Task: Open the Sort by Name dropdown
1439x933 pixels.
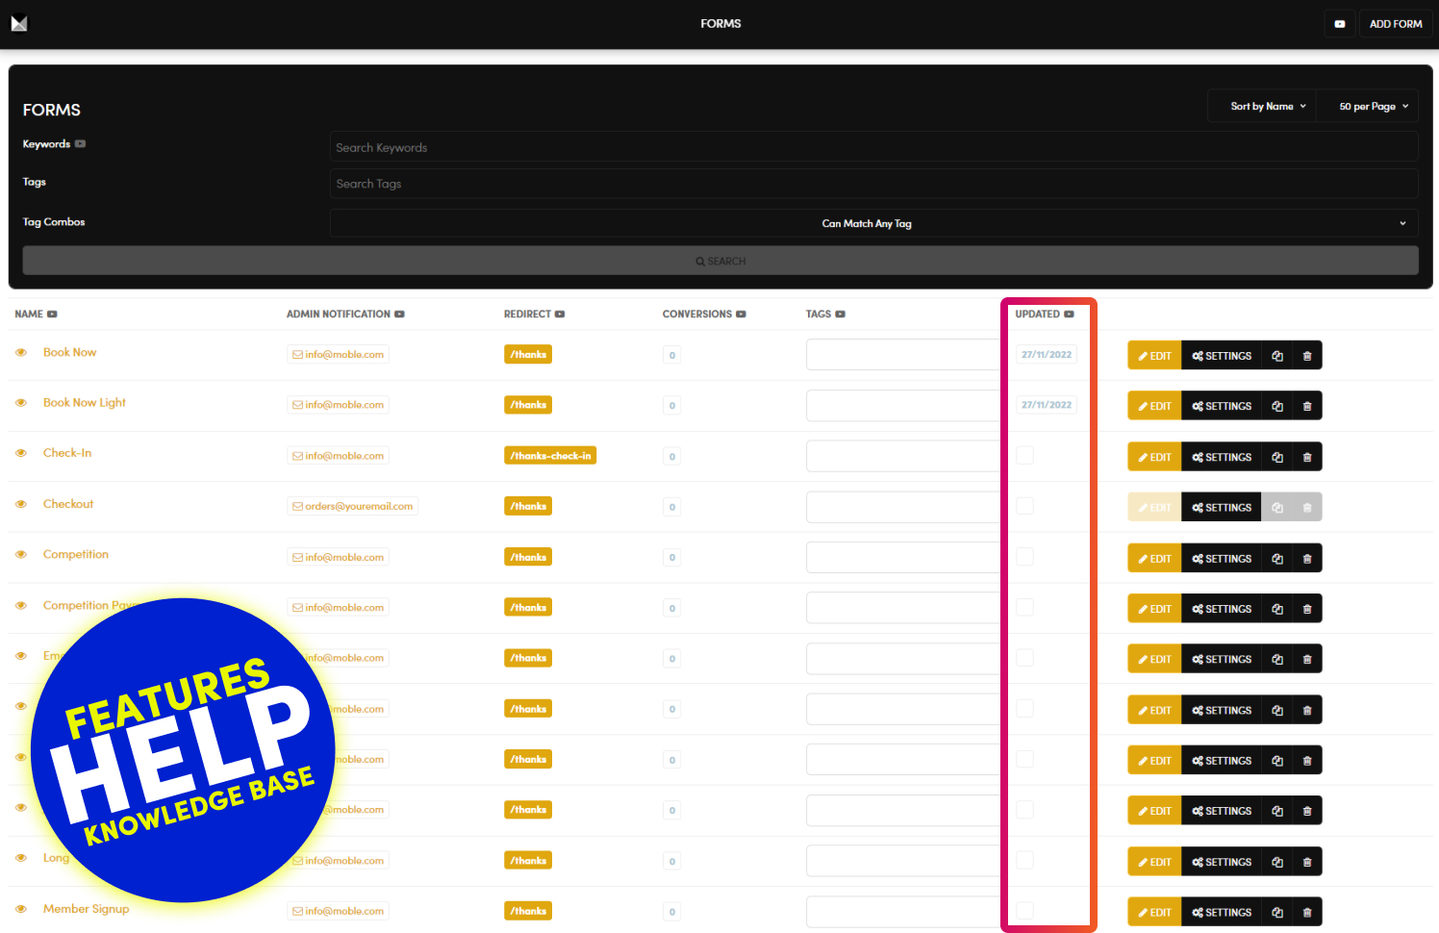Action: pos(1267,106)
